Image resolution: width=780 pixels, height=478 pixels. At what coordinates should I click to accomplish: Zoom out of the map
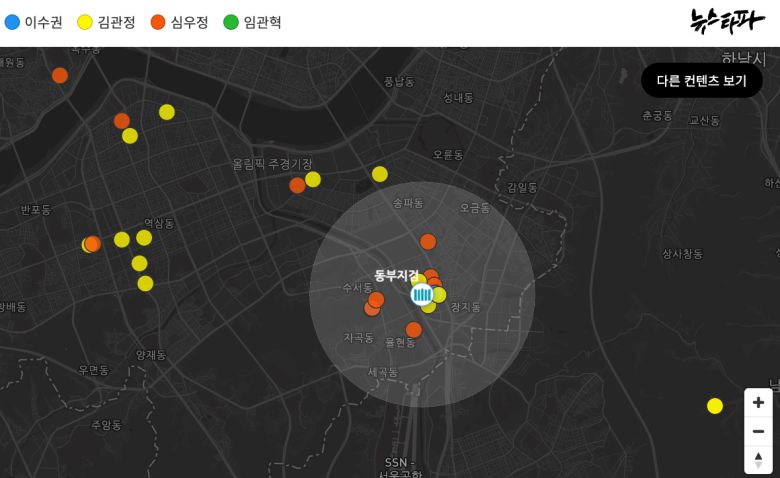[x=758, y=431]
